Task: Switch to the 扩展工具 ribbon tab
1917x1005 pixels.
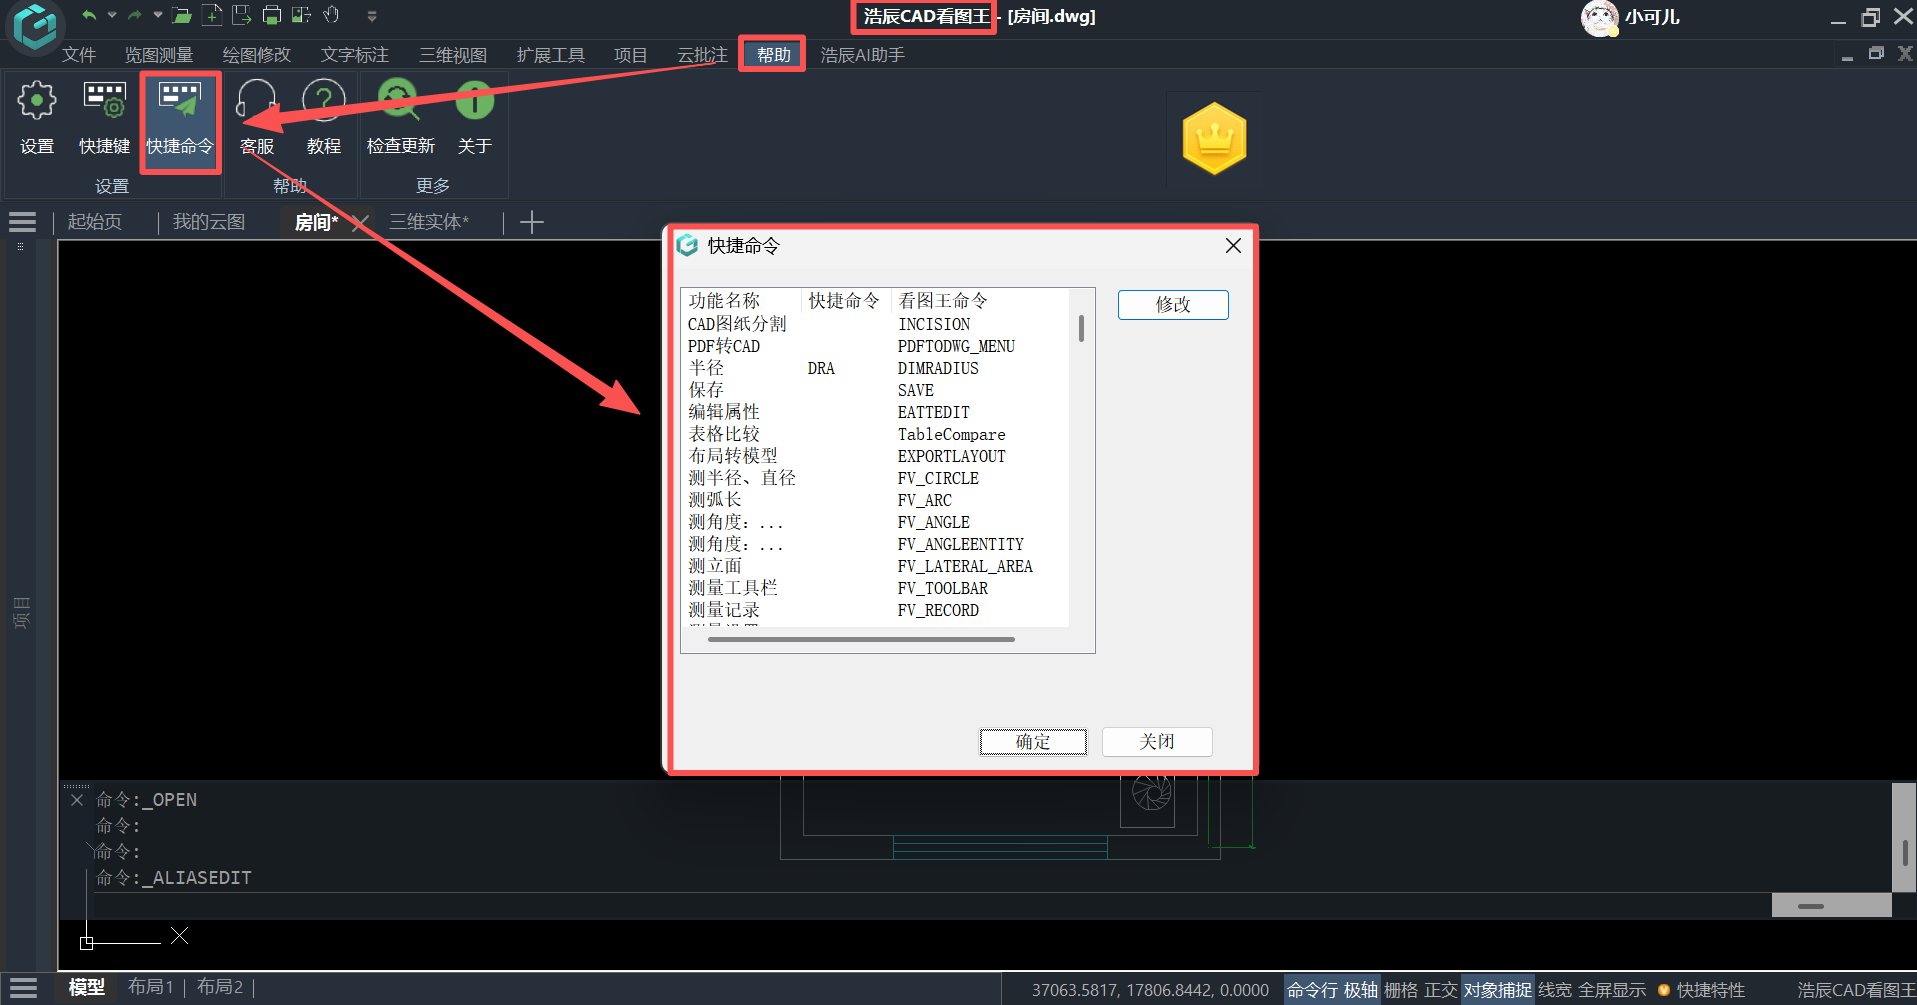Action: coord(551,55)
